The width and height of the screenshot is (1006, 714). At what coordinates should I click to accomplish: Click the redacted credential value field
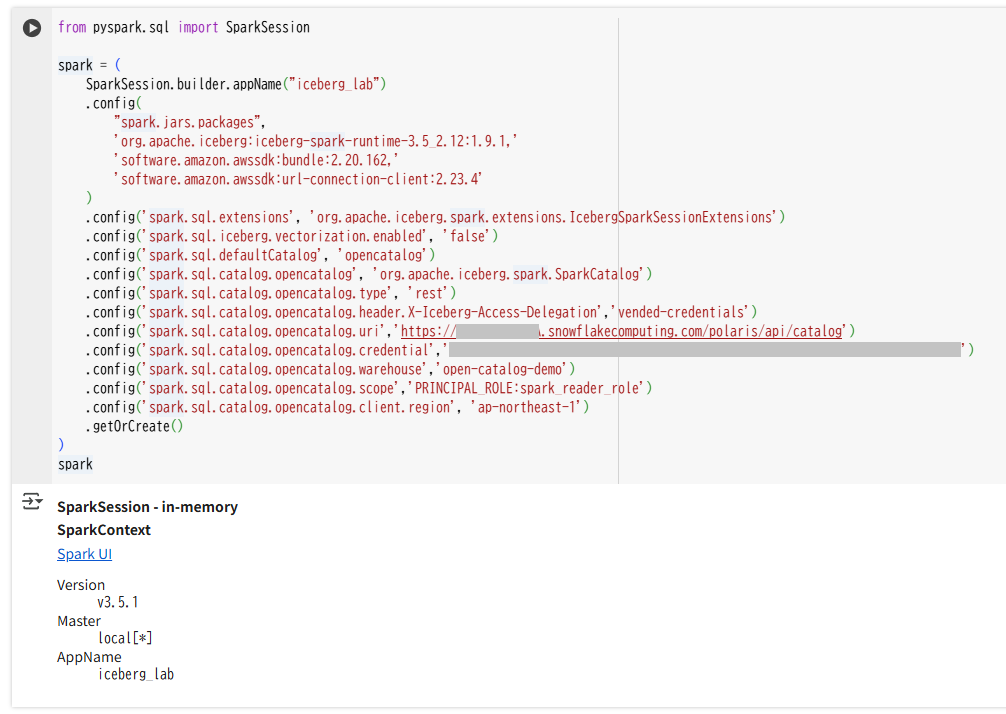point(704,350)
